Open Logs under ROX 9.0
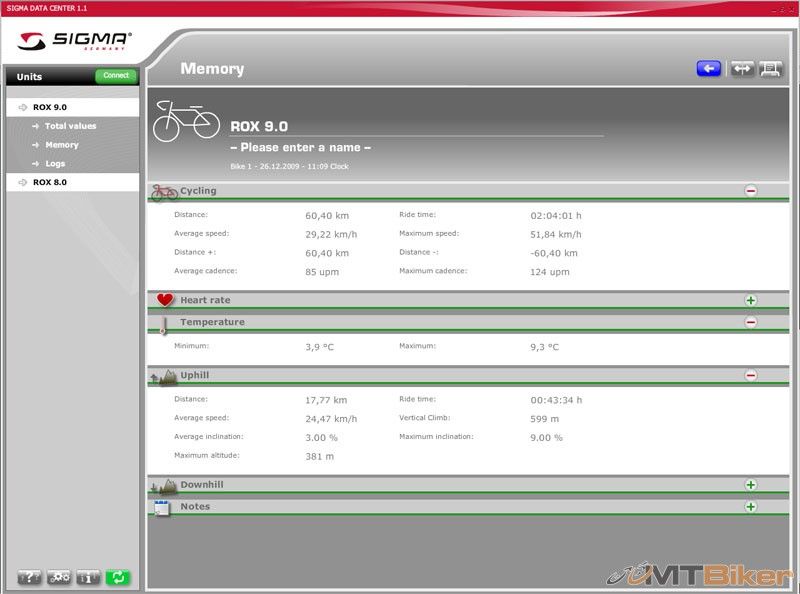The width and height of the screenshot is (800, 594). [55, 163]
